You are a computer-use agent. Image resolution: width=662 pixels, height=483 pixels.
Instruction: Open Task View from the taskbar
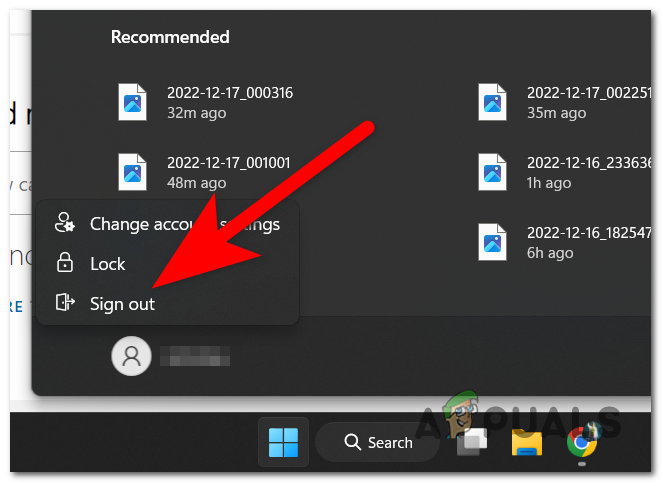(472, 442)
